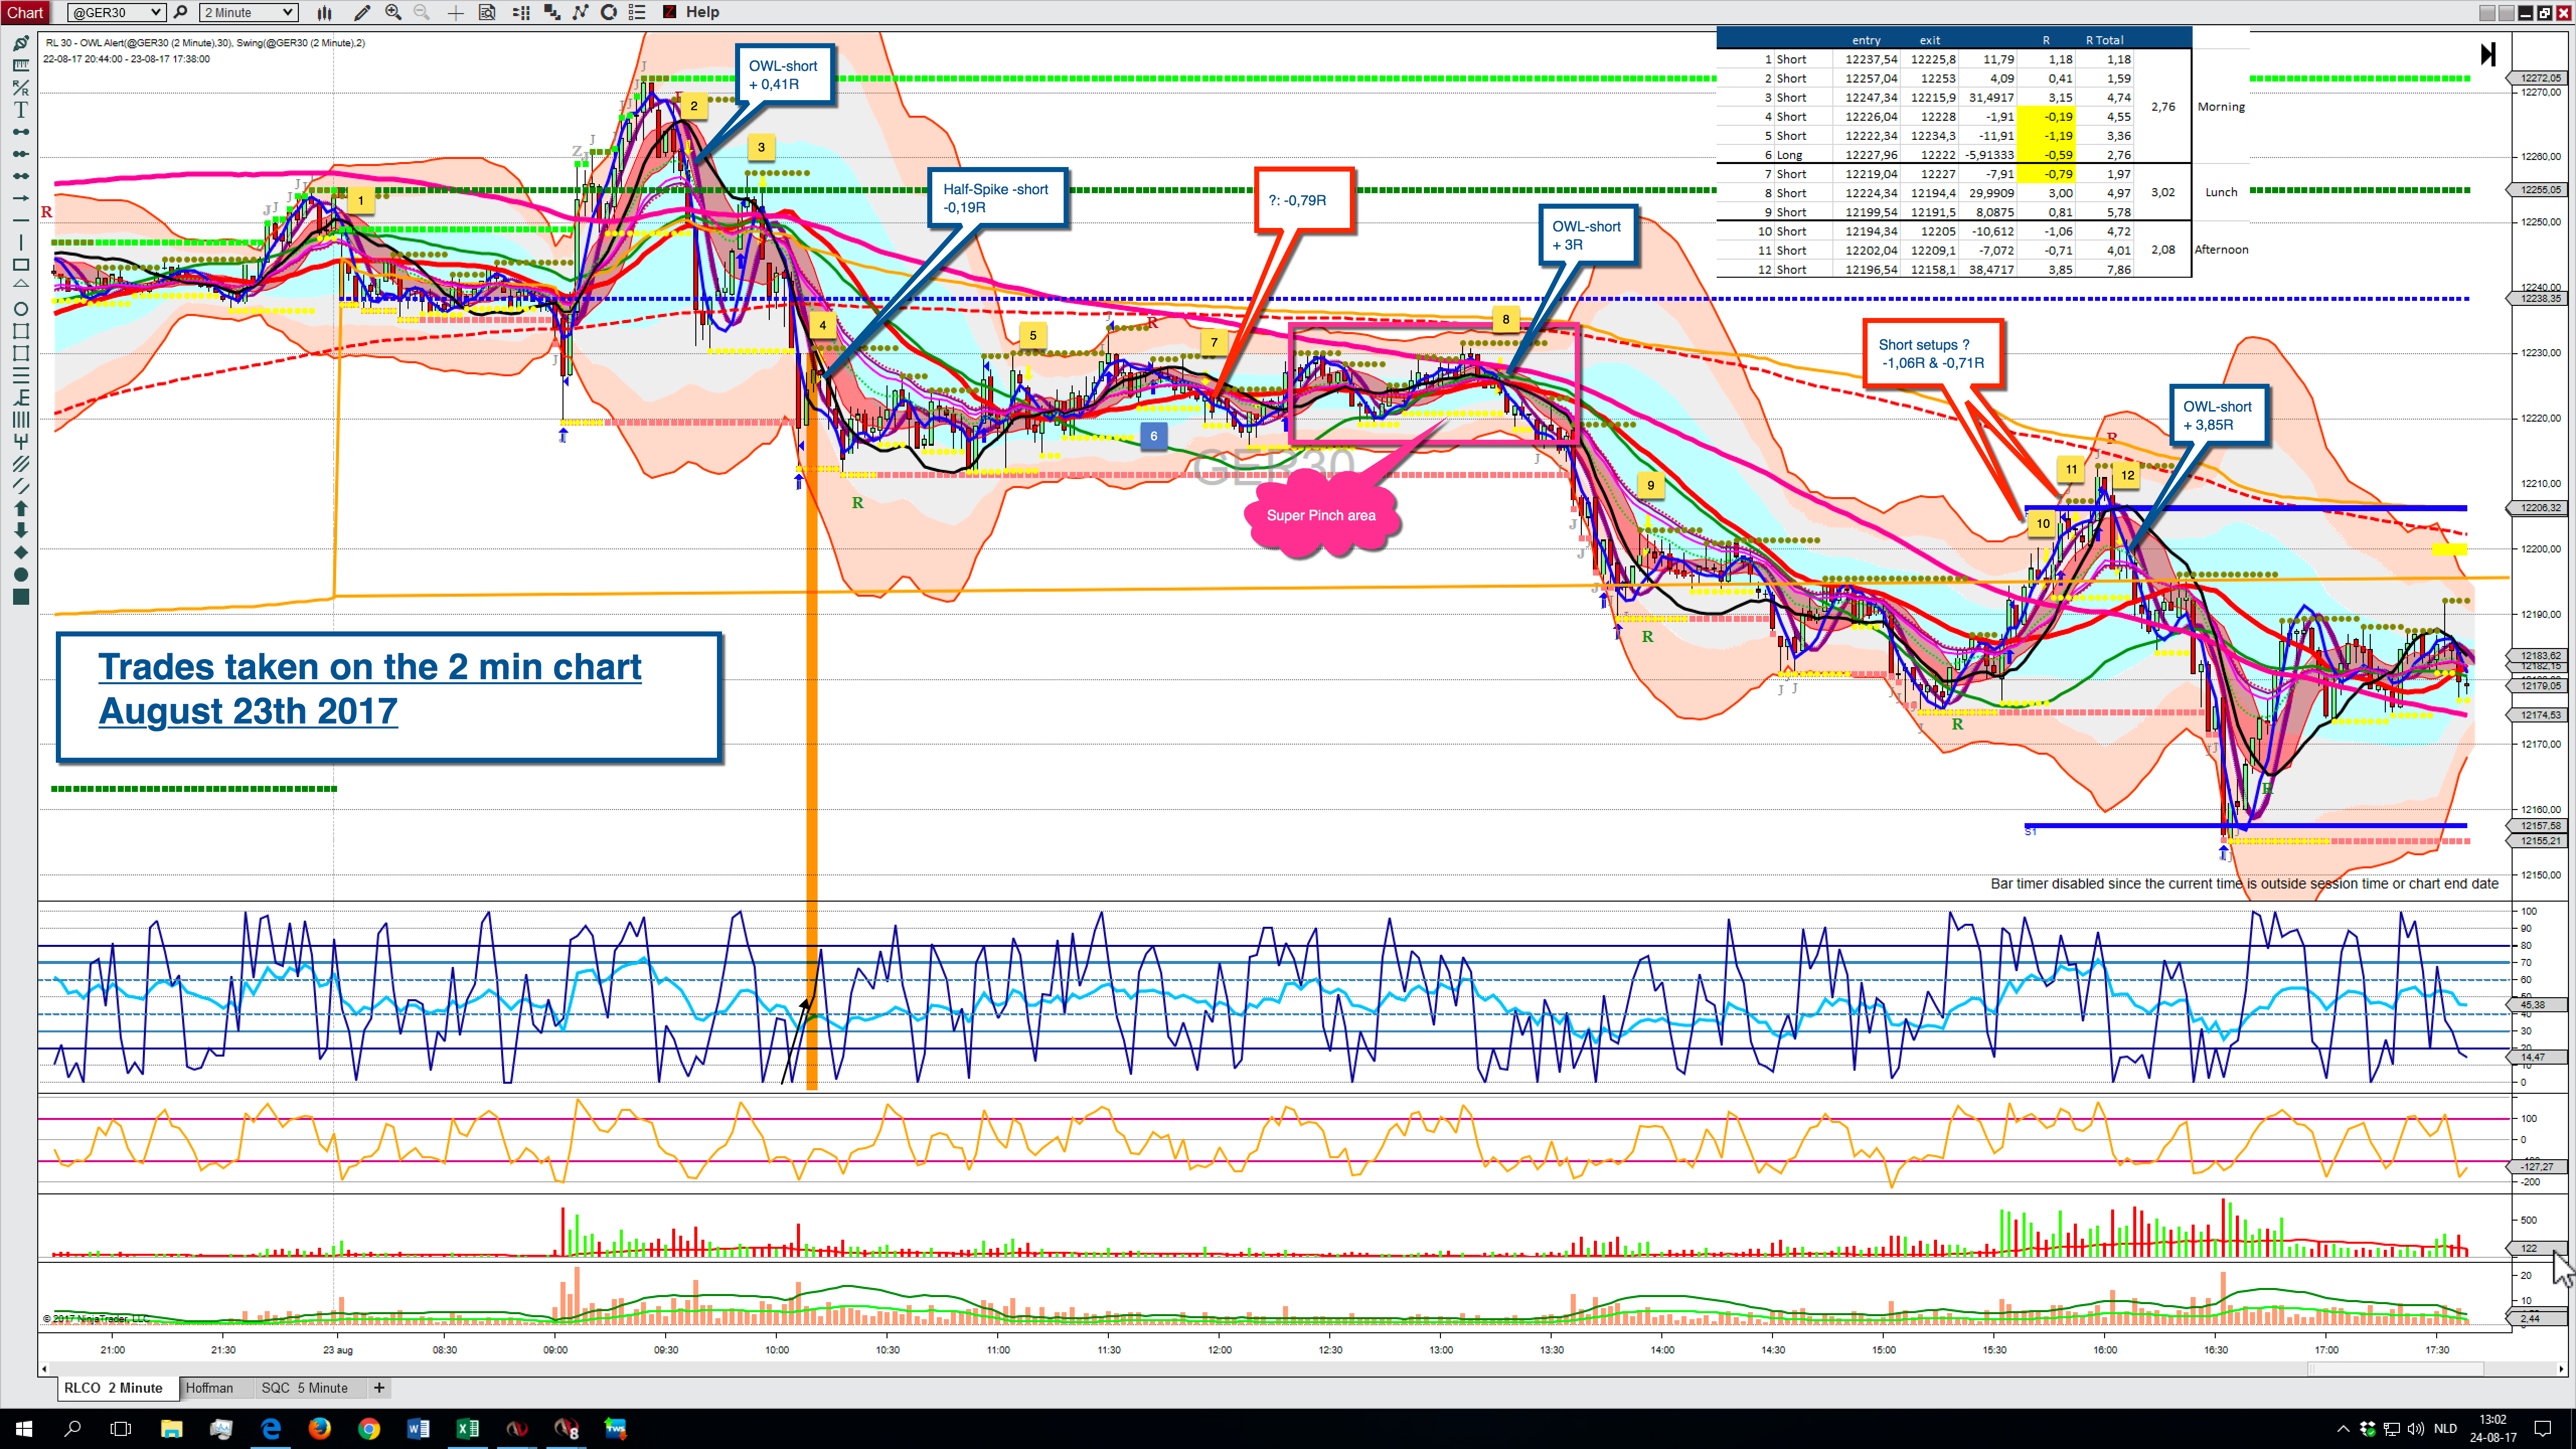This screenshot has height=1449, width=2576.
Task: Toggle the crosshair cursor icon
Action: coord(455,12)
